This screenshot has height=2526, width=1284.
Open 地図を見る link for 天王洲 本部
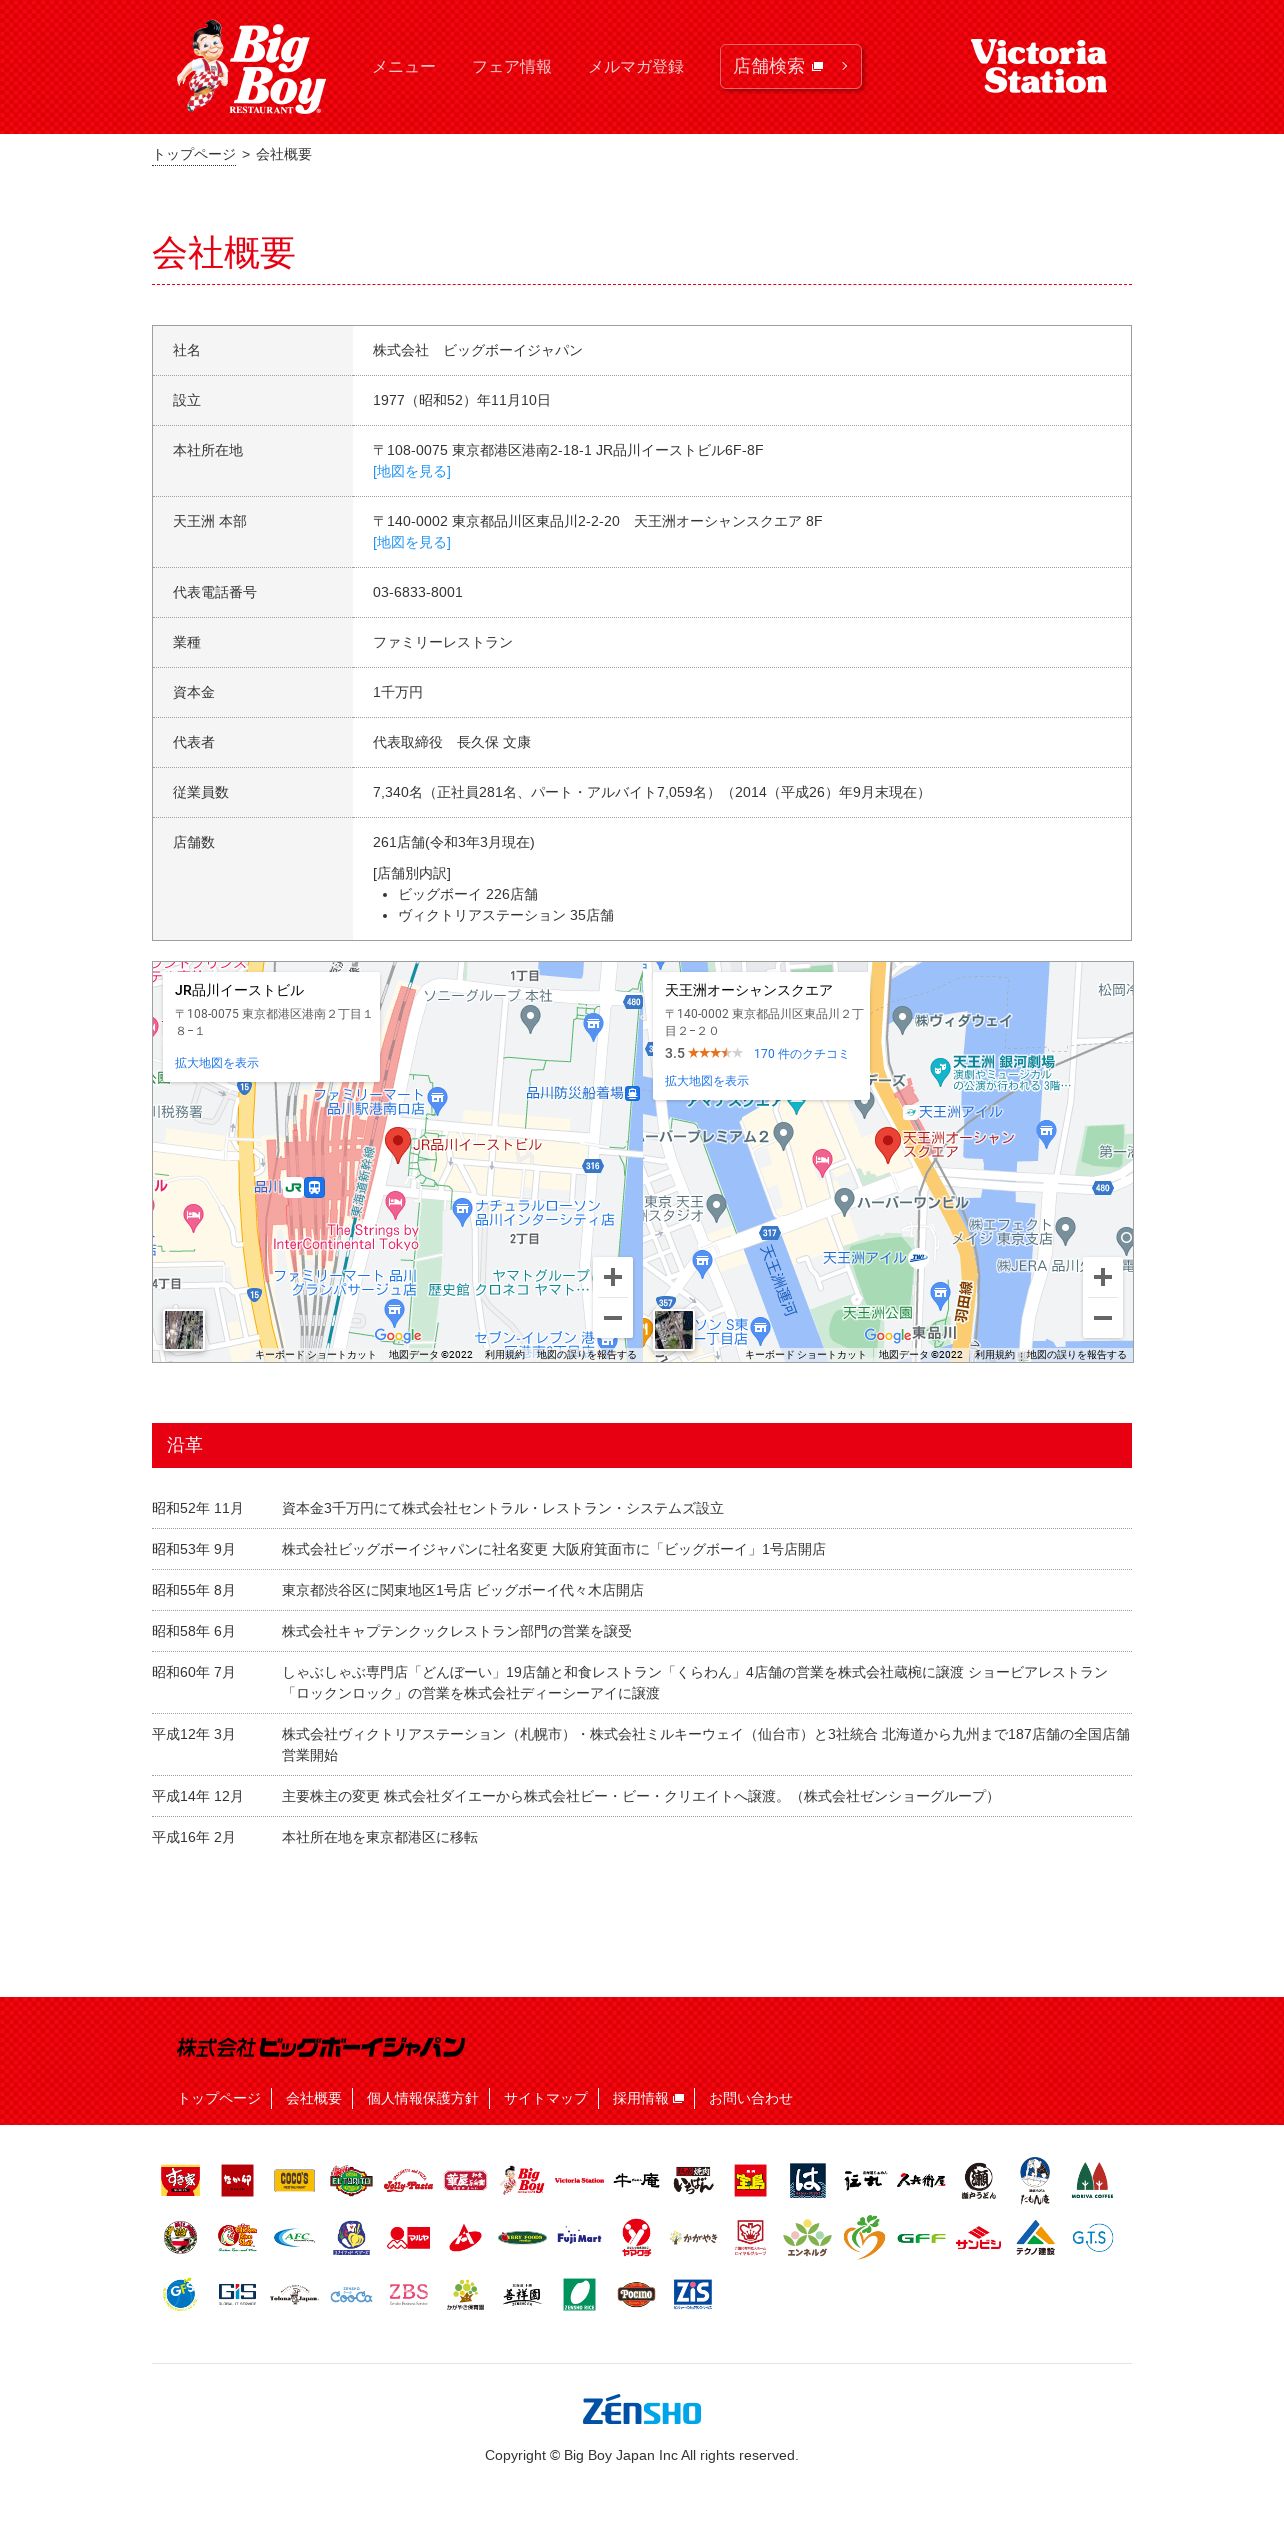(x=412, y=543)
